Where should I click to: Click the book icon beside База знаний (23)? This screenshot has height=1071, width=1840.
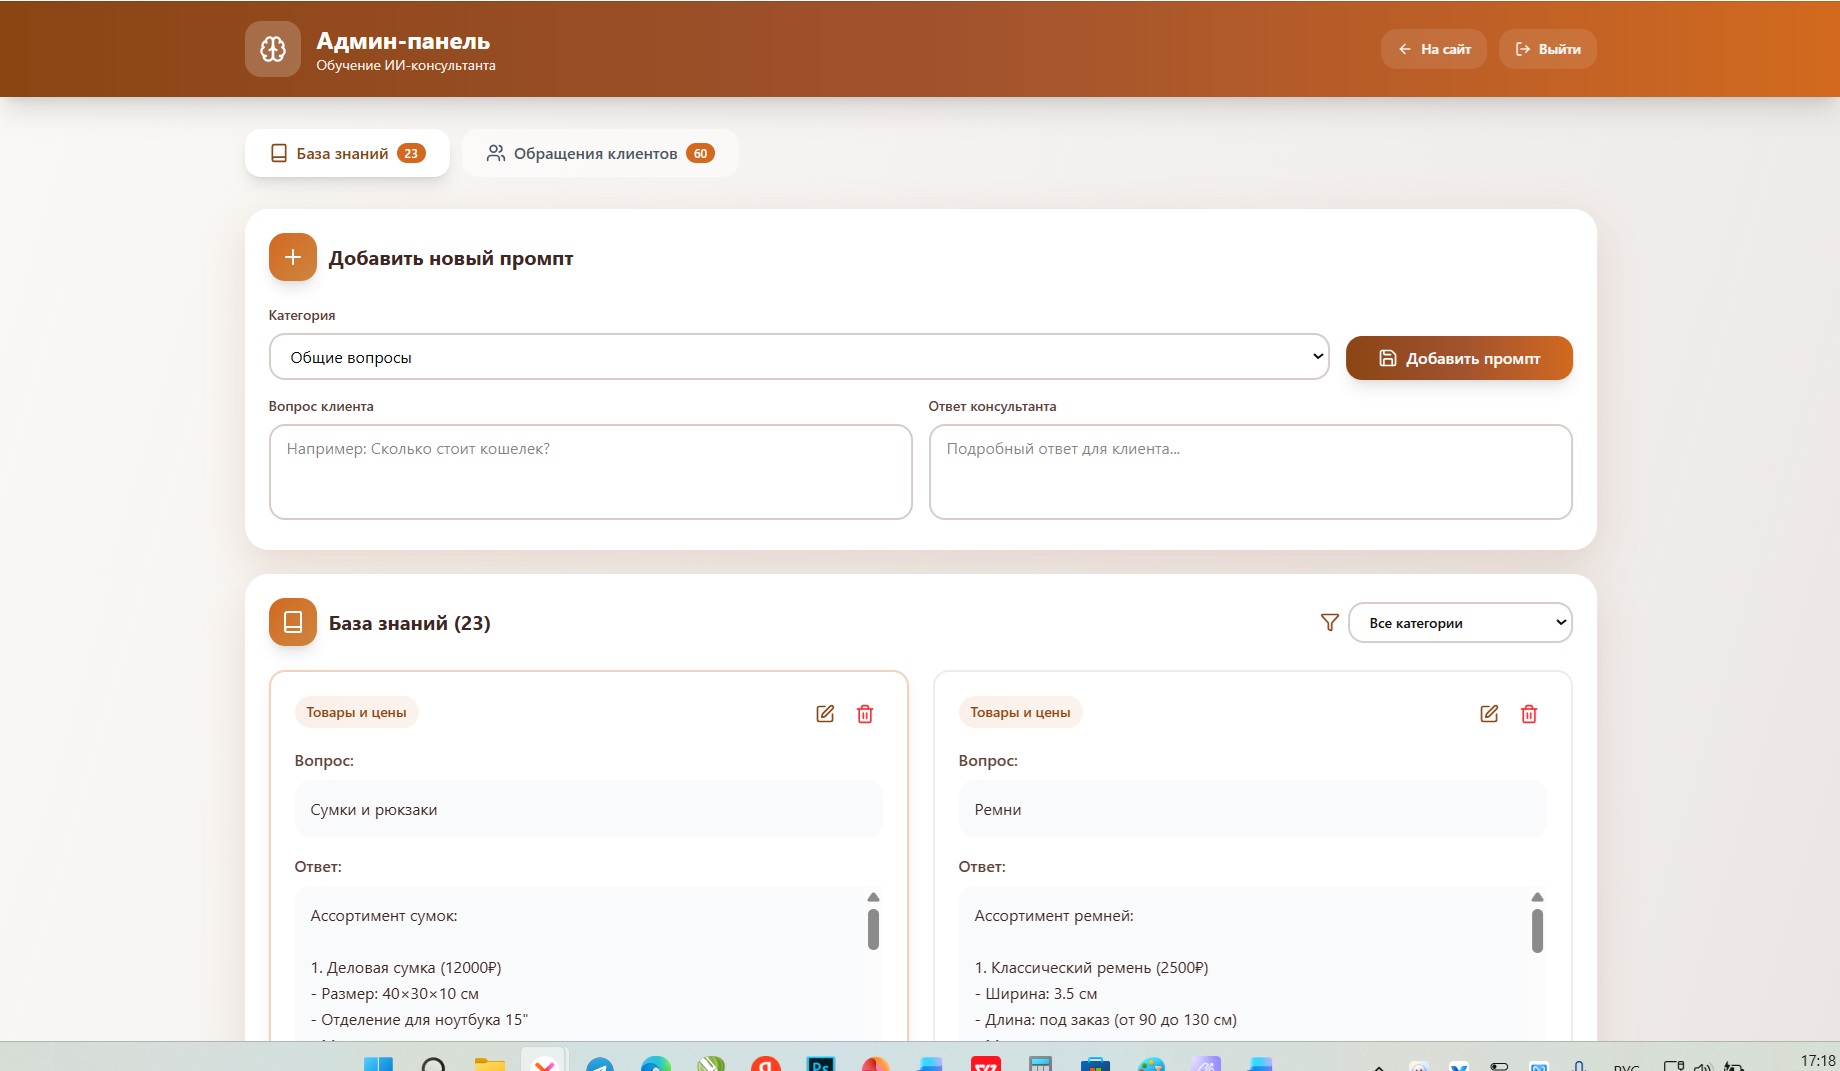coord(293,622)
